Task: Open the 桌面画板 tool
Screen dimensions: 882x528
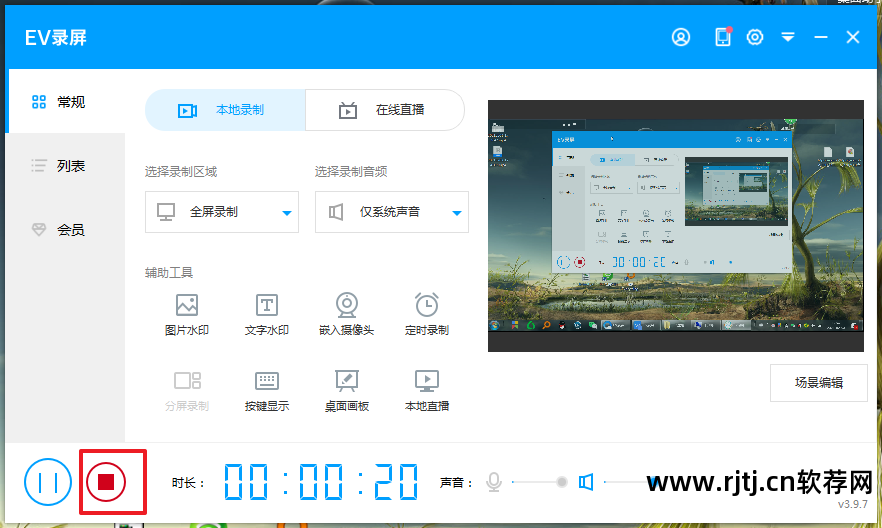Action: tap(346, 391)
